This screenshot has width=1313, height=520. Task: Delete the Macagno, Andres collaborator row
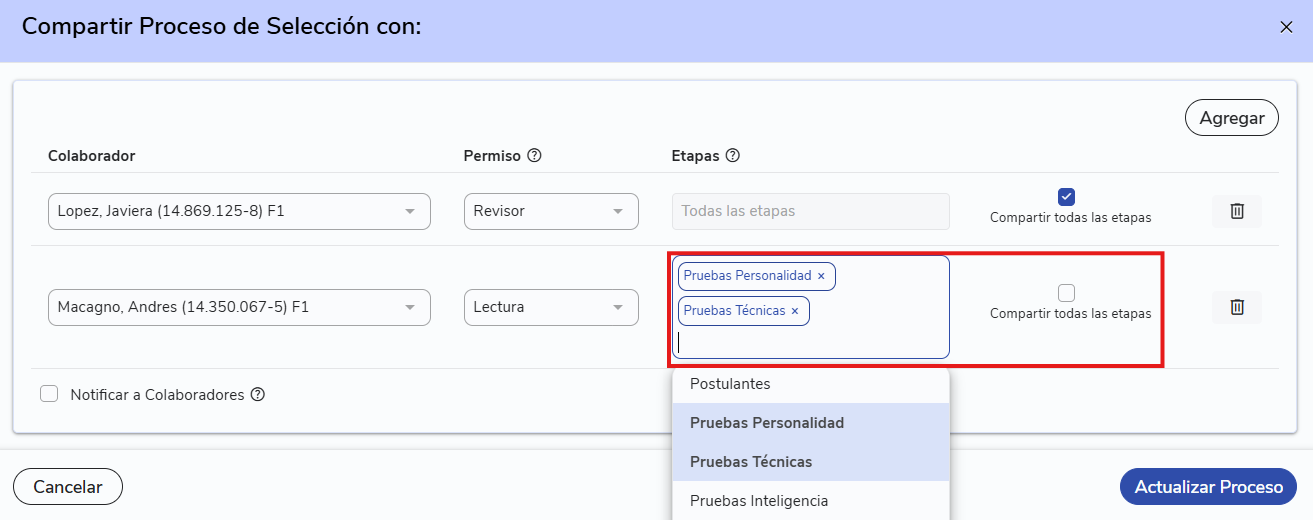click(x=1237, y=307)
